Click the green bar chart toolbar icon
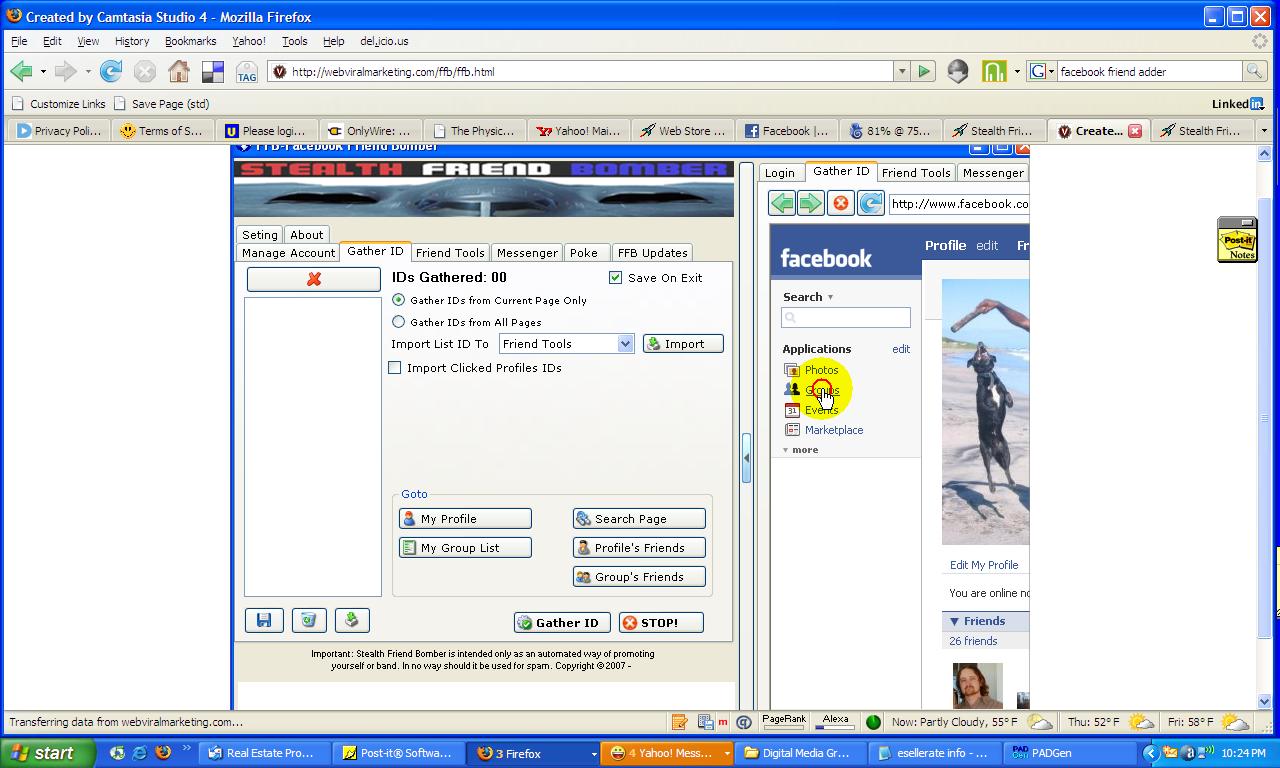Screen dimensions: 1280x768 pos(994,71)
